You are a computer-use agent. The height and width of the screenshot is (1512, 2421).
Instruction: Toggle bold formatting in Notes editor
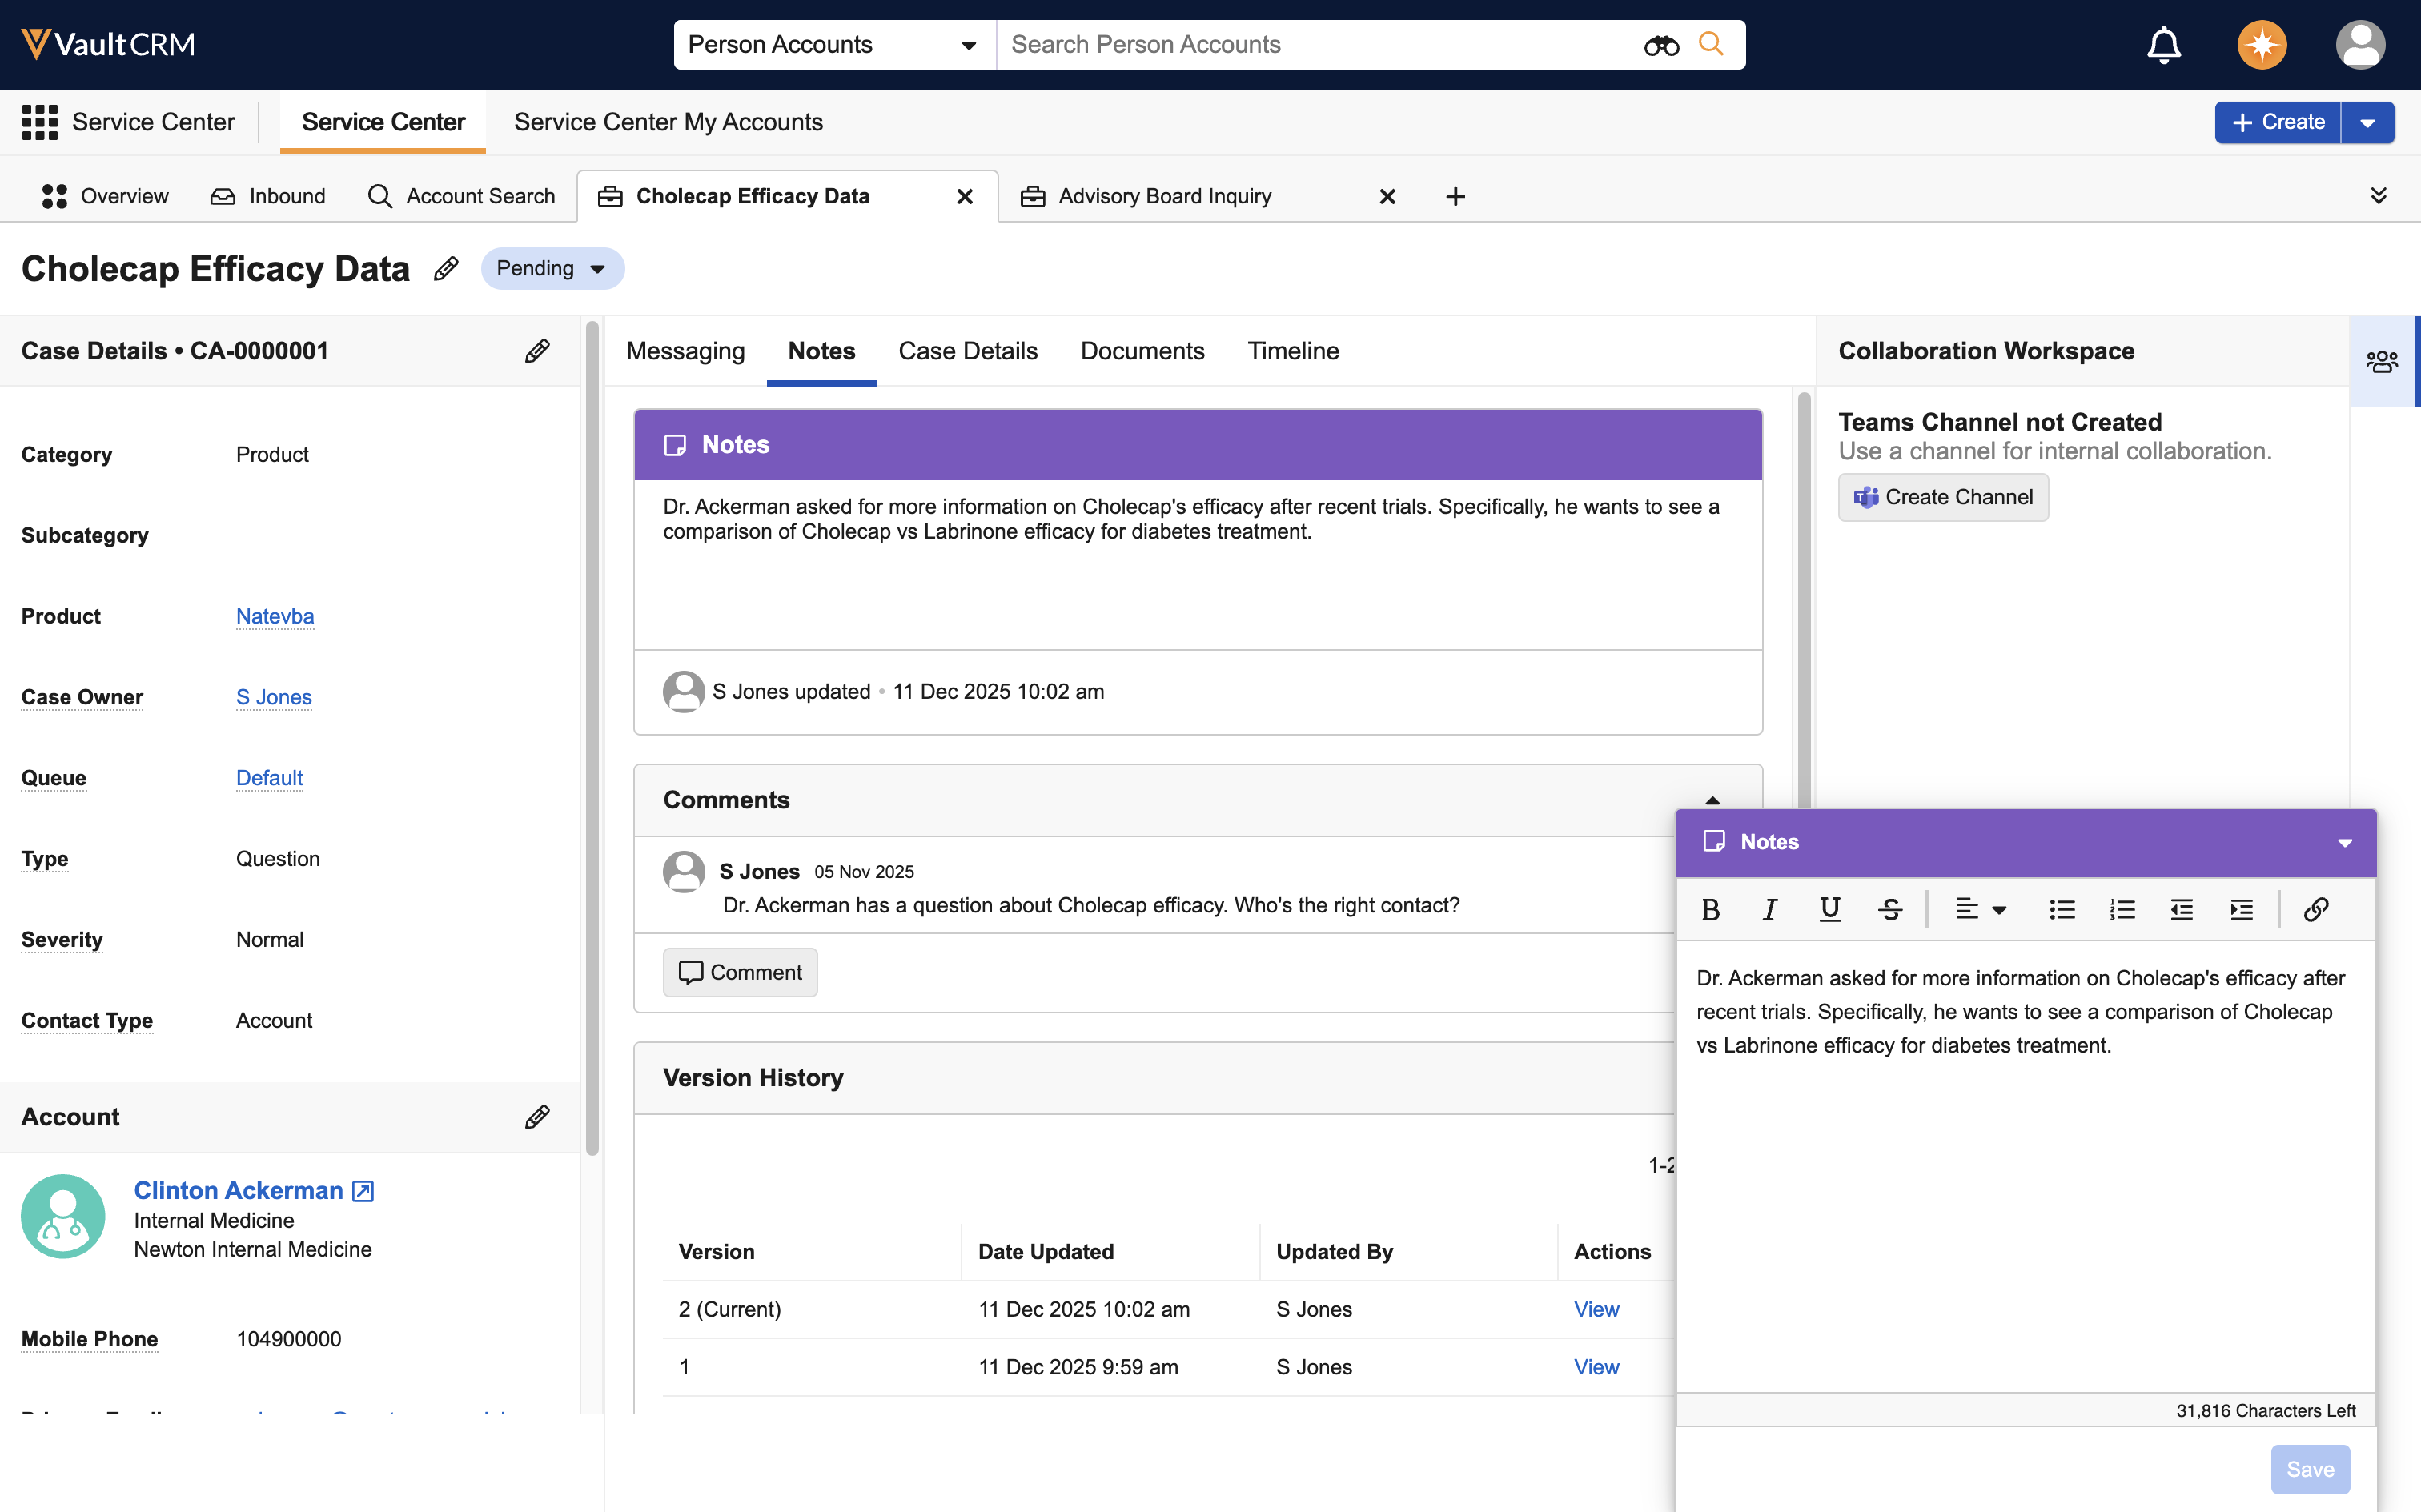coord(1710,909)
